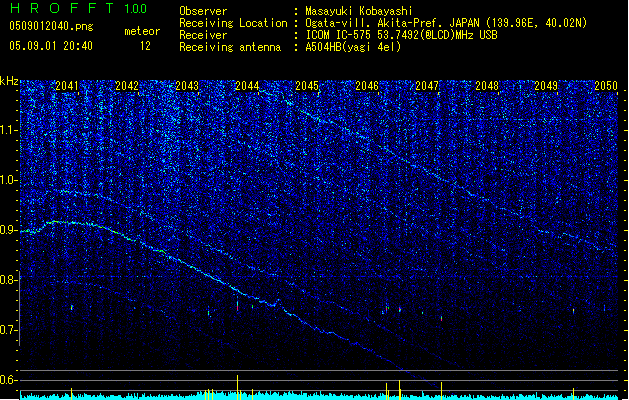Image resolution: width=629 pixels, height=400 pixels.
Task: Select the file name 0509012040.png
Action: point(51,26)
